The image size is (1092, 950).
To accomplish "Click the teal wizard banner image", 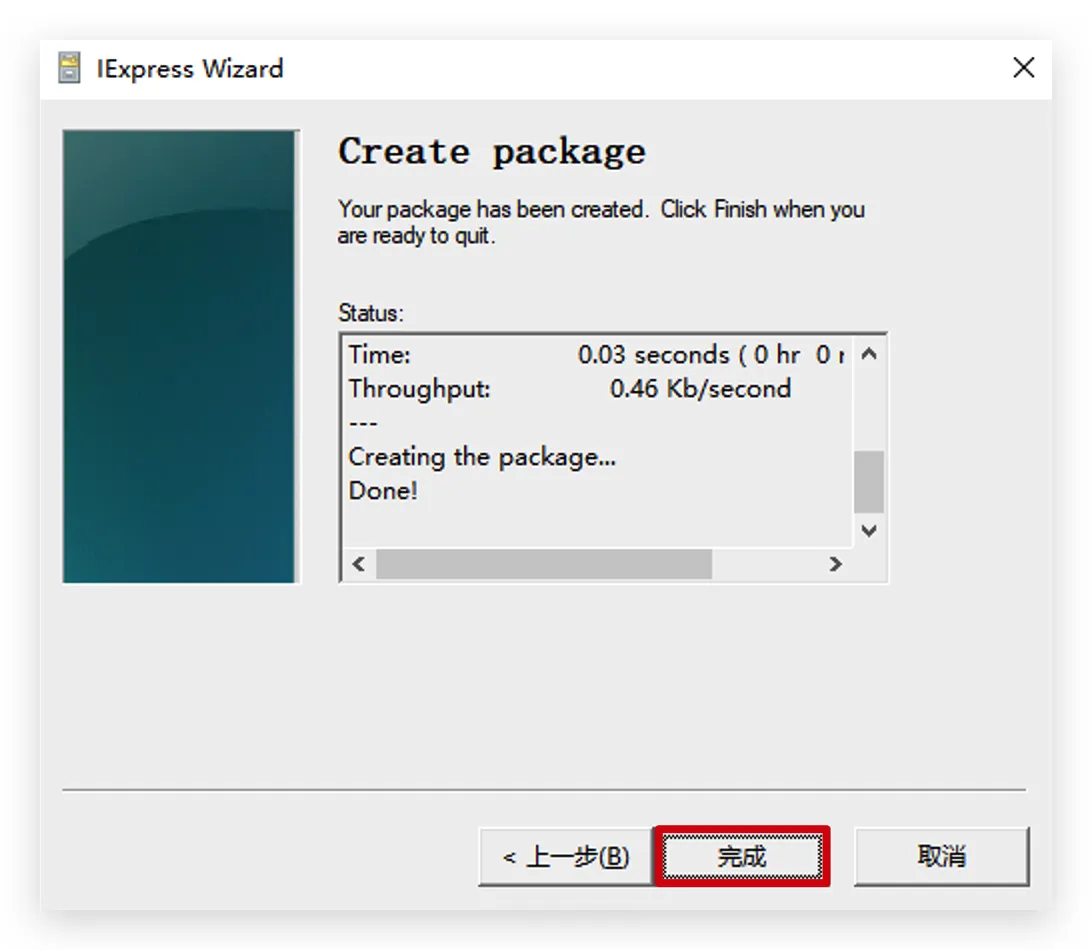I will coord(180,356).
